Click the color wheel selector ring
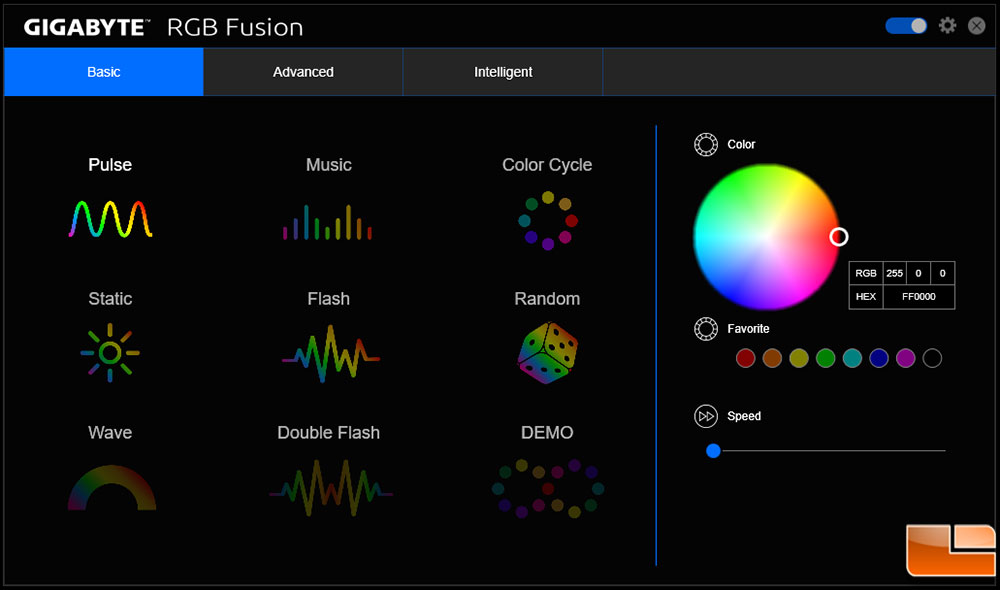The width and height of the screenshot is (1000, 590). click(839, 237)
